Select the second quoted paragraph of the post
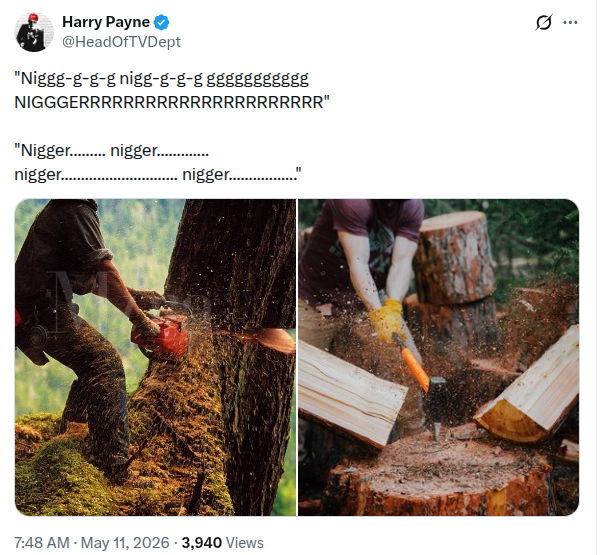This screenshot has height=555, width=605. (158, 162)
